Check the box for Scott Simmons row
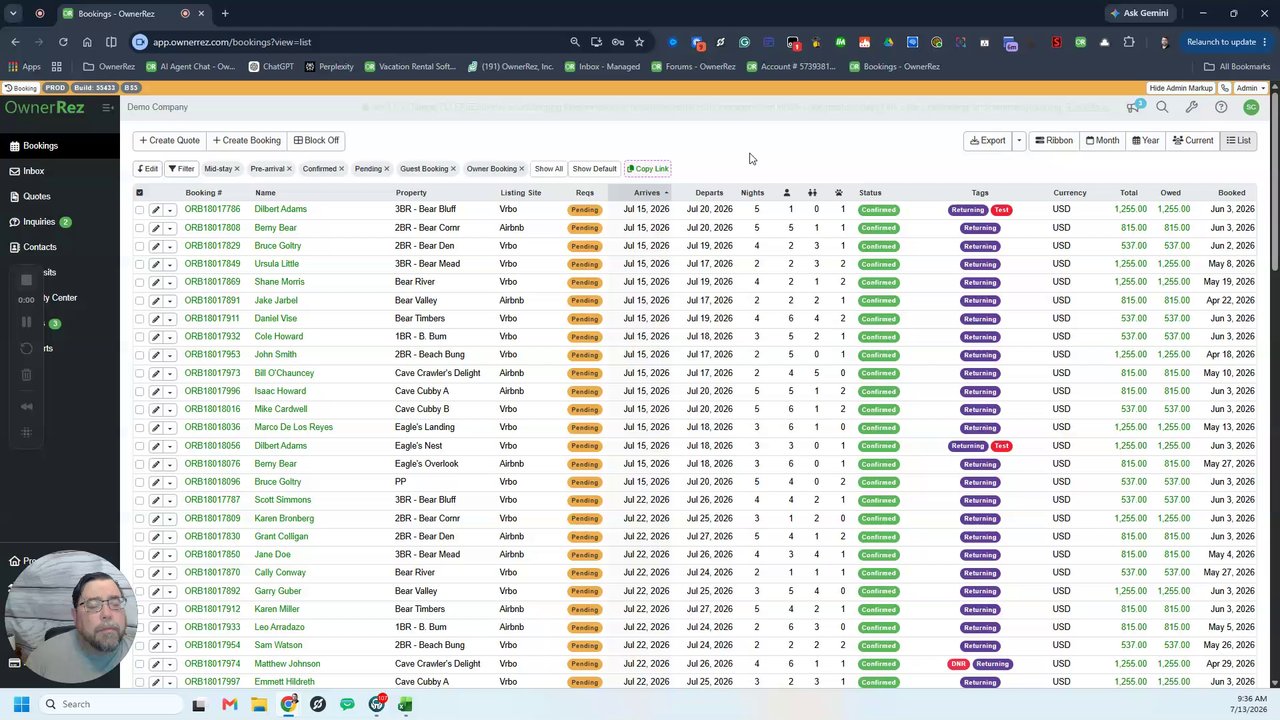 [x=140, y=500]
